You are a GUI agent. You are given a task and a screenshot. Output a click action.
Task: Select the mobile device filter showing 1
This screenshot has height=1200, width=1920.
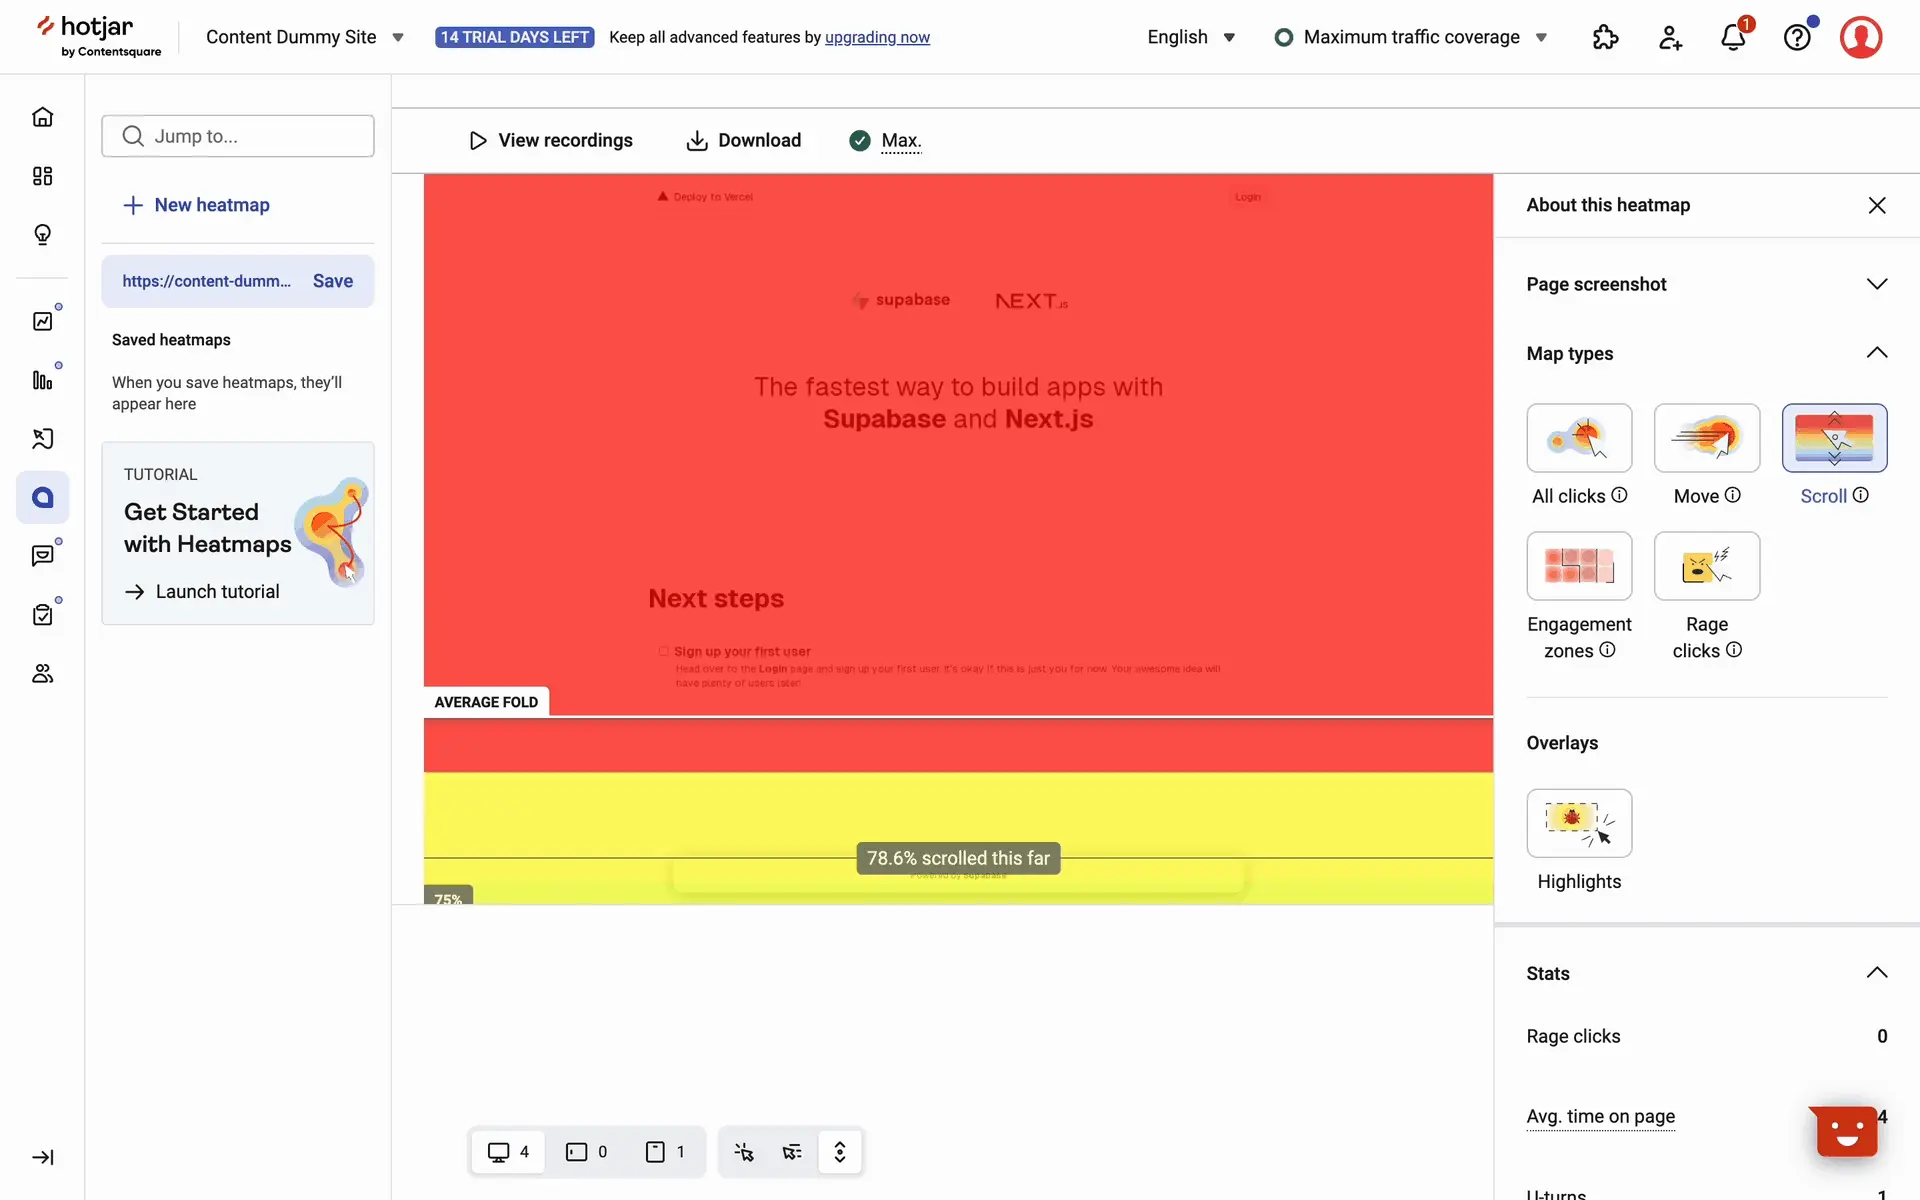(665, 1152)
